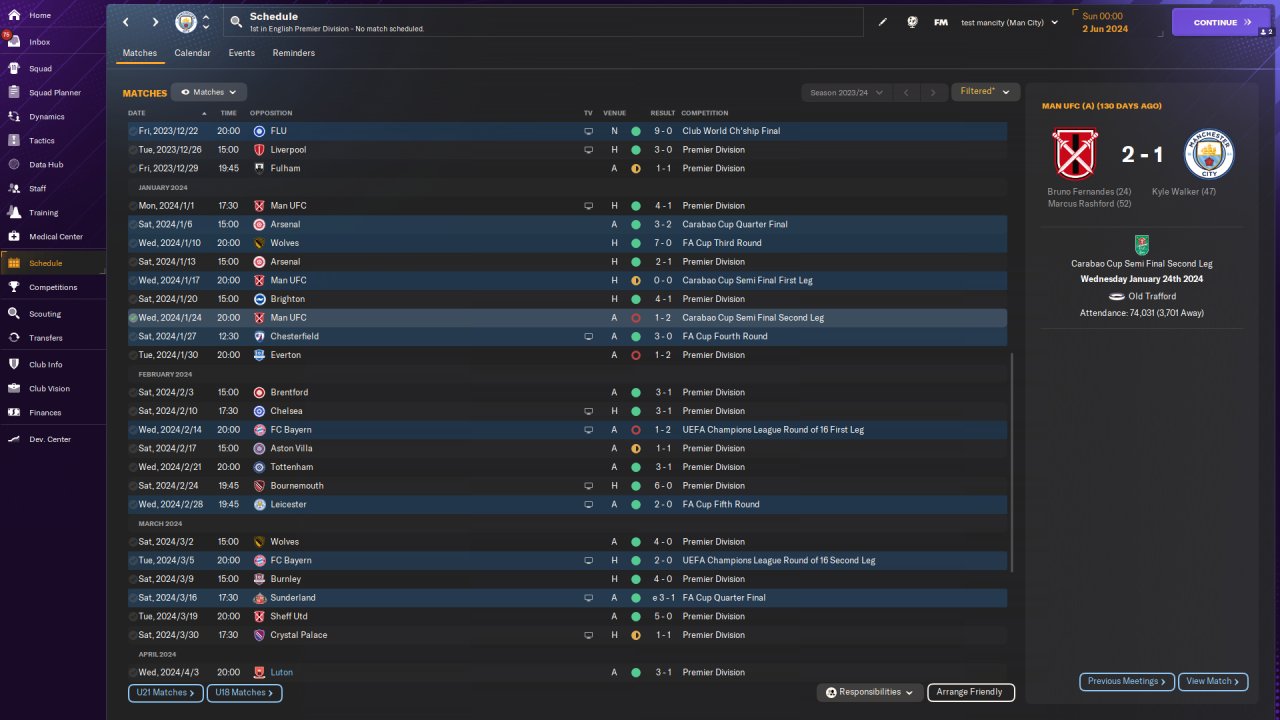
Task: Tick the selection circle for Burnley 2024/3/9
Action: [x=133, y=579]
